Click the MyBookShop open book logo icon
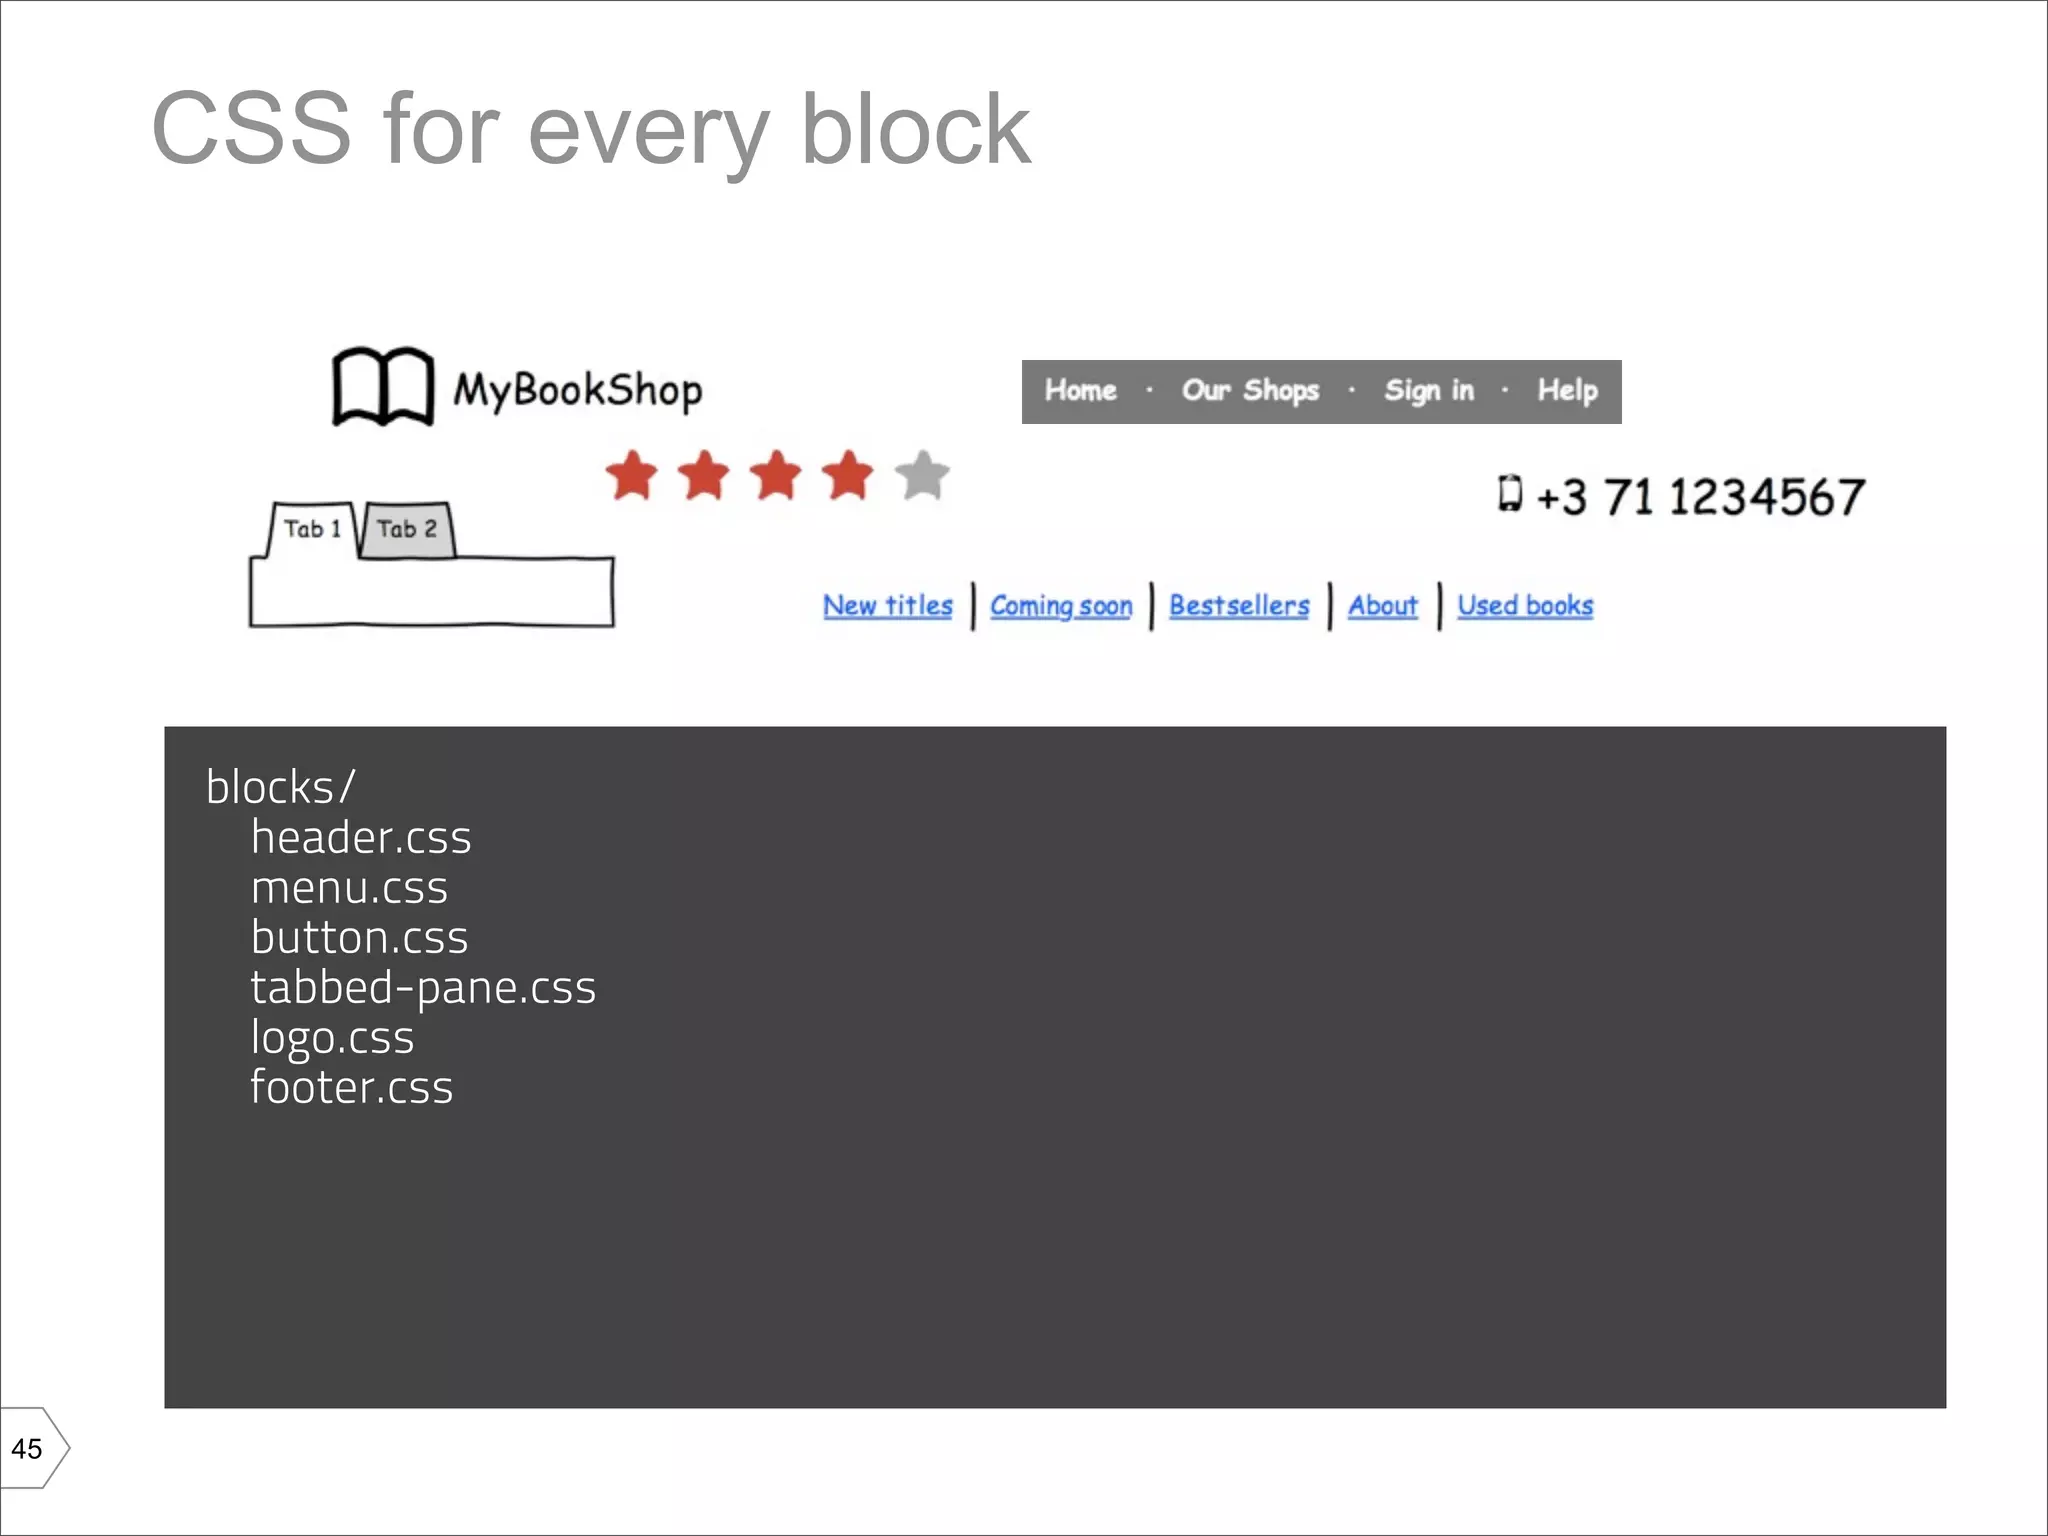 tap(383, 387)
